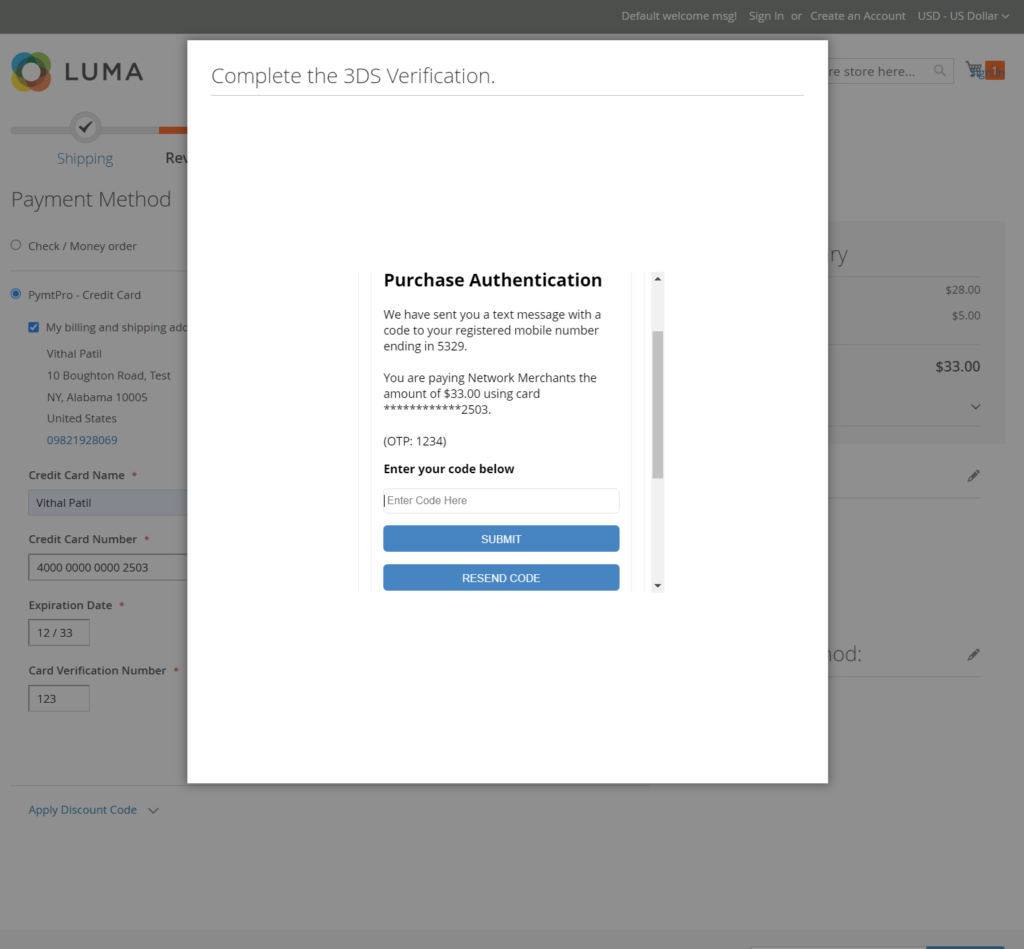Click the RESEND CODE button
This screenshot has width=1024, height=949.
(x=501, y=578)
